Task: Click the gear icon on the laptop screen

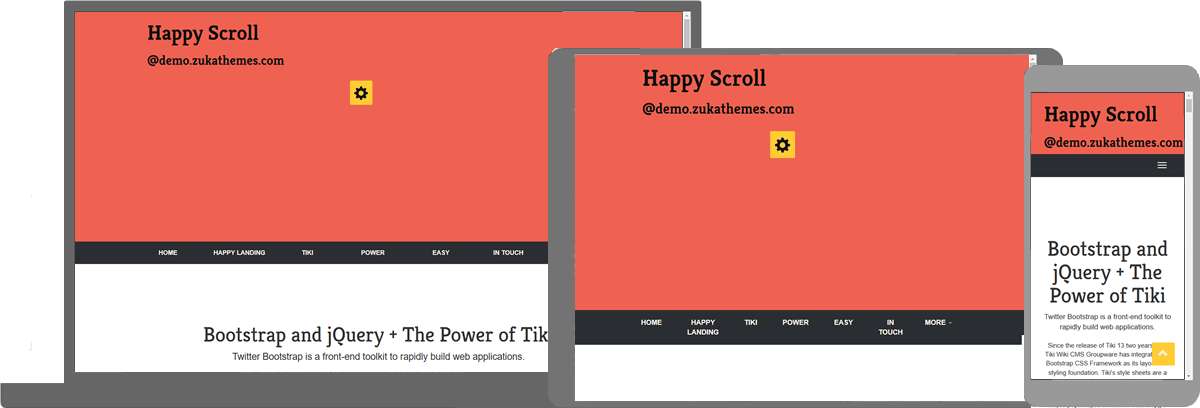Action: [361, 93]
